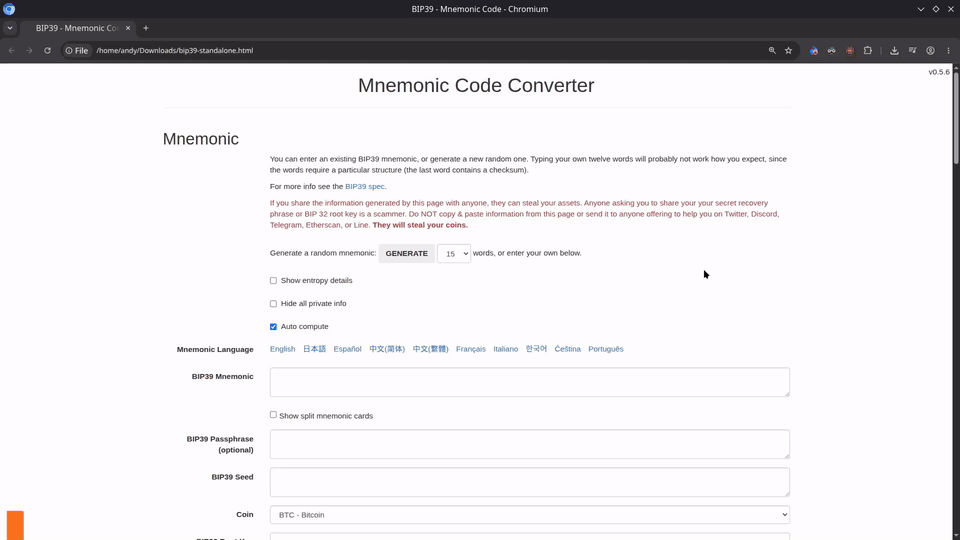Click the They will steal your coins warning
The width and height of the screenshot is (960, 540).
point(420,225)
